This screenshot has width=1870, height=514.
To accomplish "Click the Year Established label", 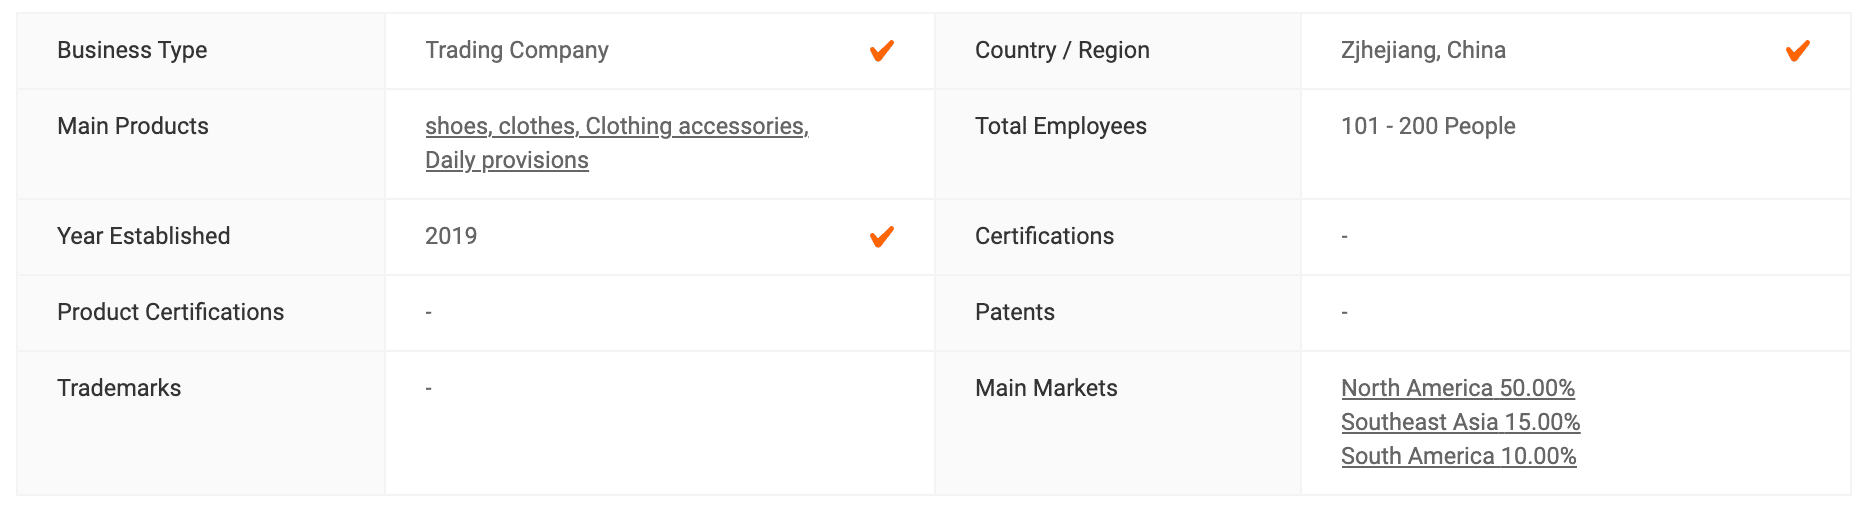I will [x=144, y=236].
